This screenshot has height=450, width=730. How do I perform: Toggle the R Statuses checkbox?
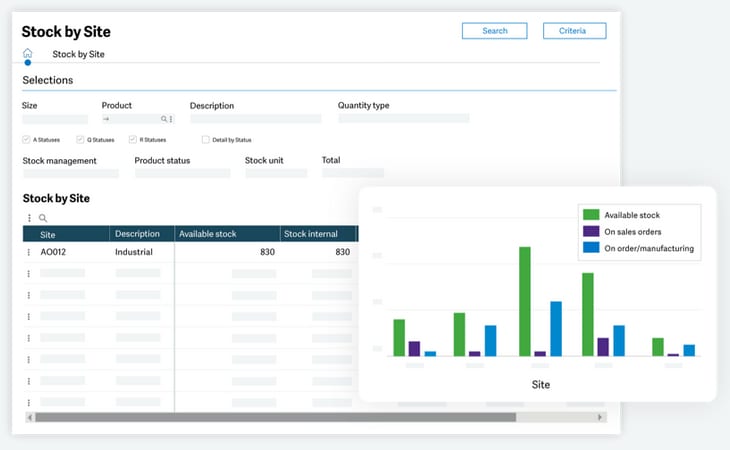[133, 139]
